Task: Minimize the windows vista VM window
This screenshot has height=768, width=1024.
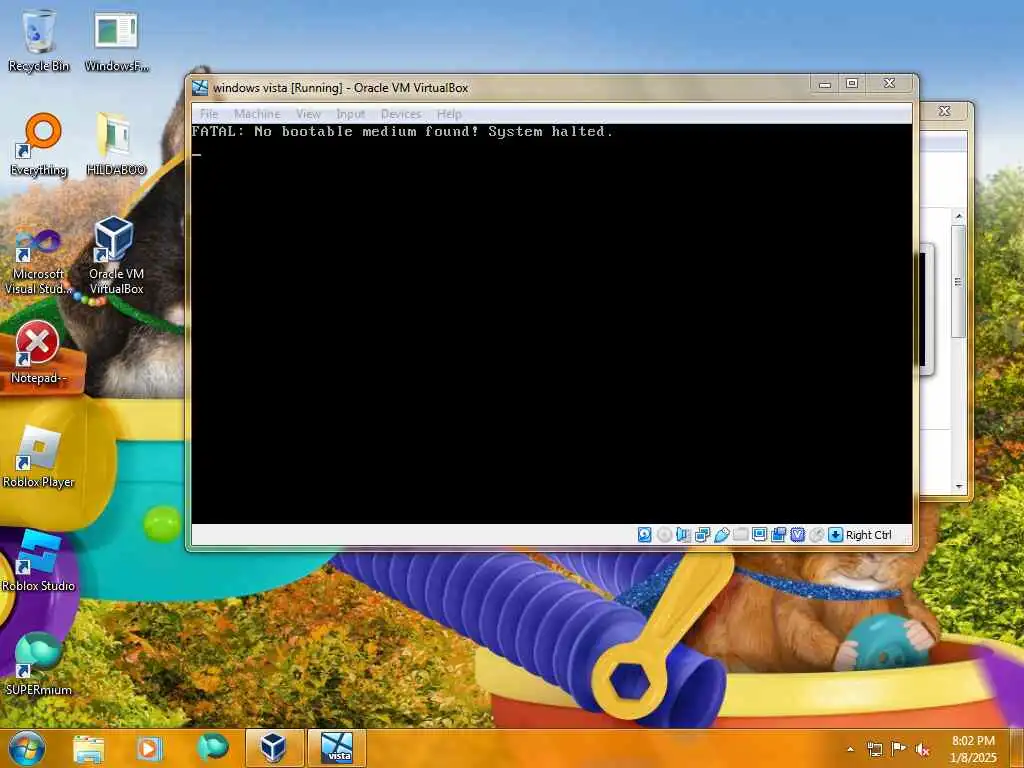Action: [x=825, y=84]
